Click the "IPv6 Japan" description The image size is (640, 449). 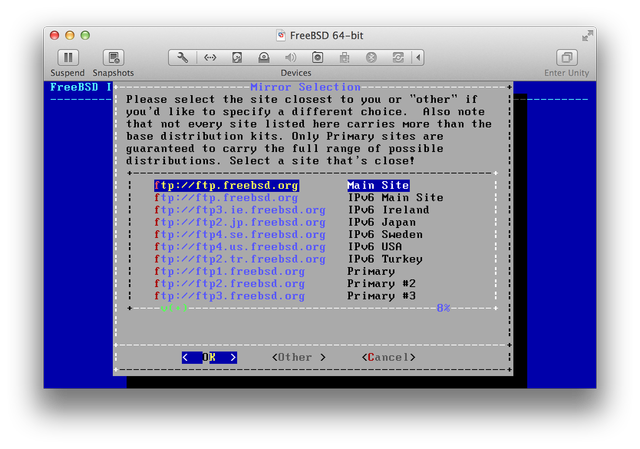click(381, 222)
